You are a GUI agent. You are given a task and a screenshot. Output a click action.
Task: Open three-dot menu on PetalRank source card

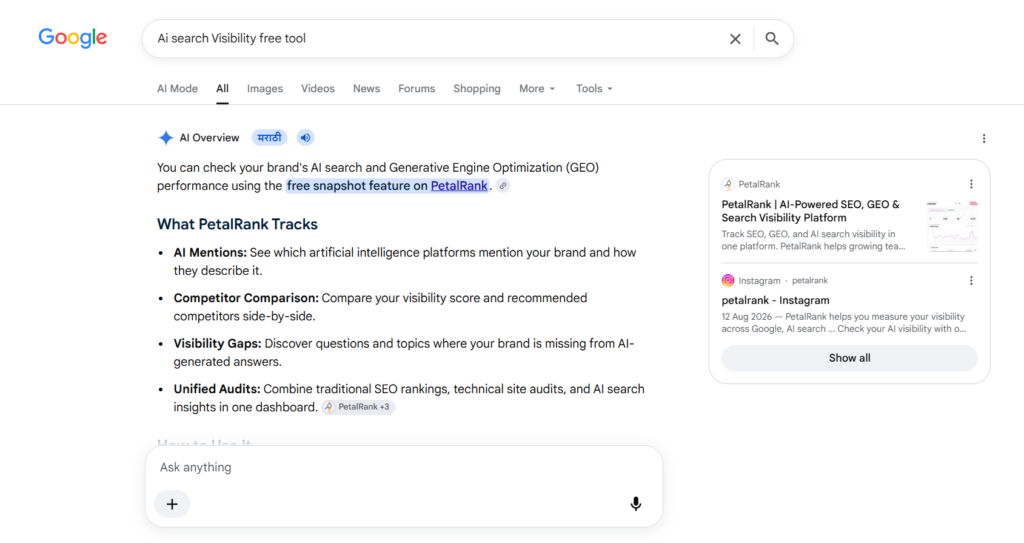tap(971, 184)
